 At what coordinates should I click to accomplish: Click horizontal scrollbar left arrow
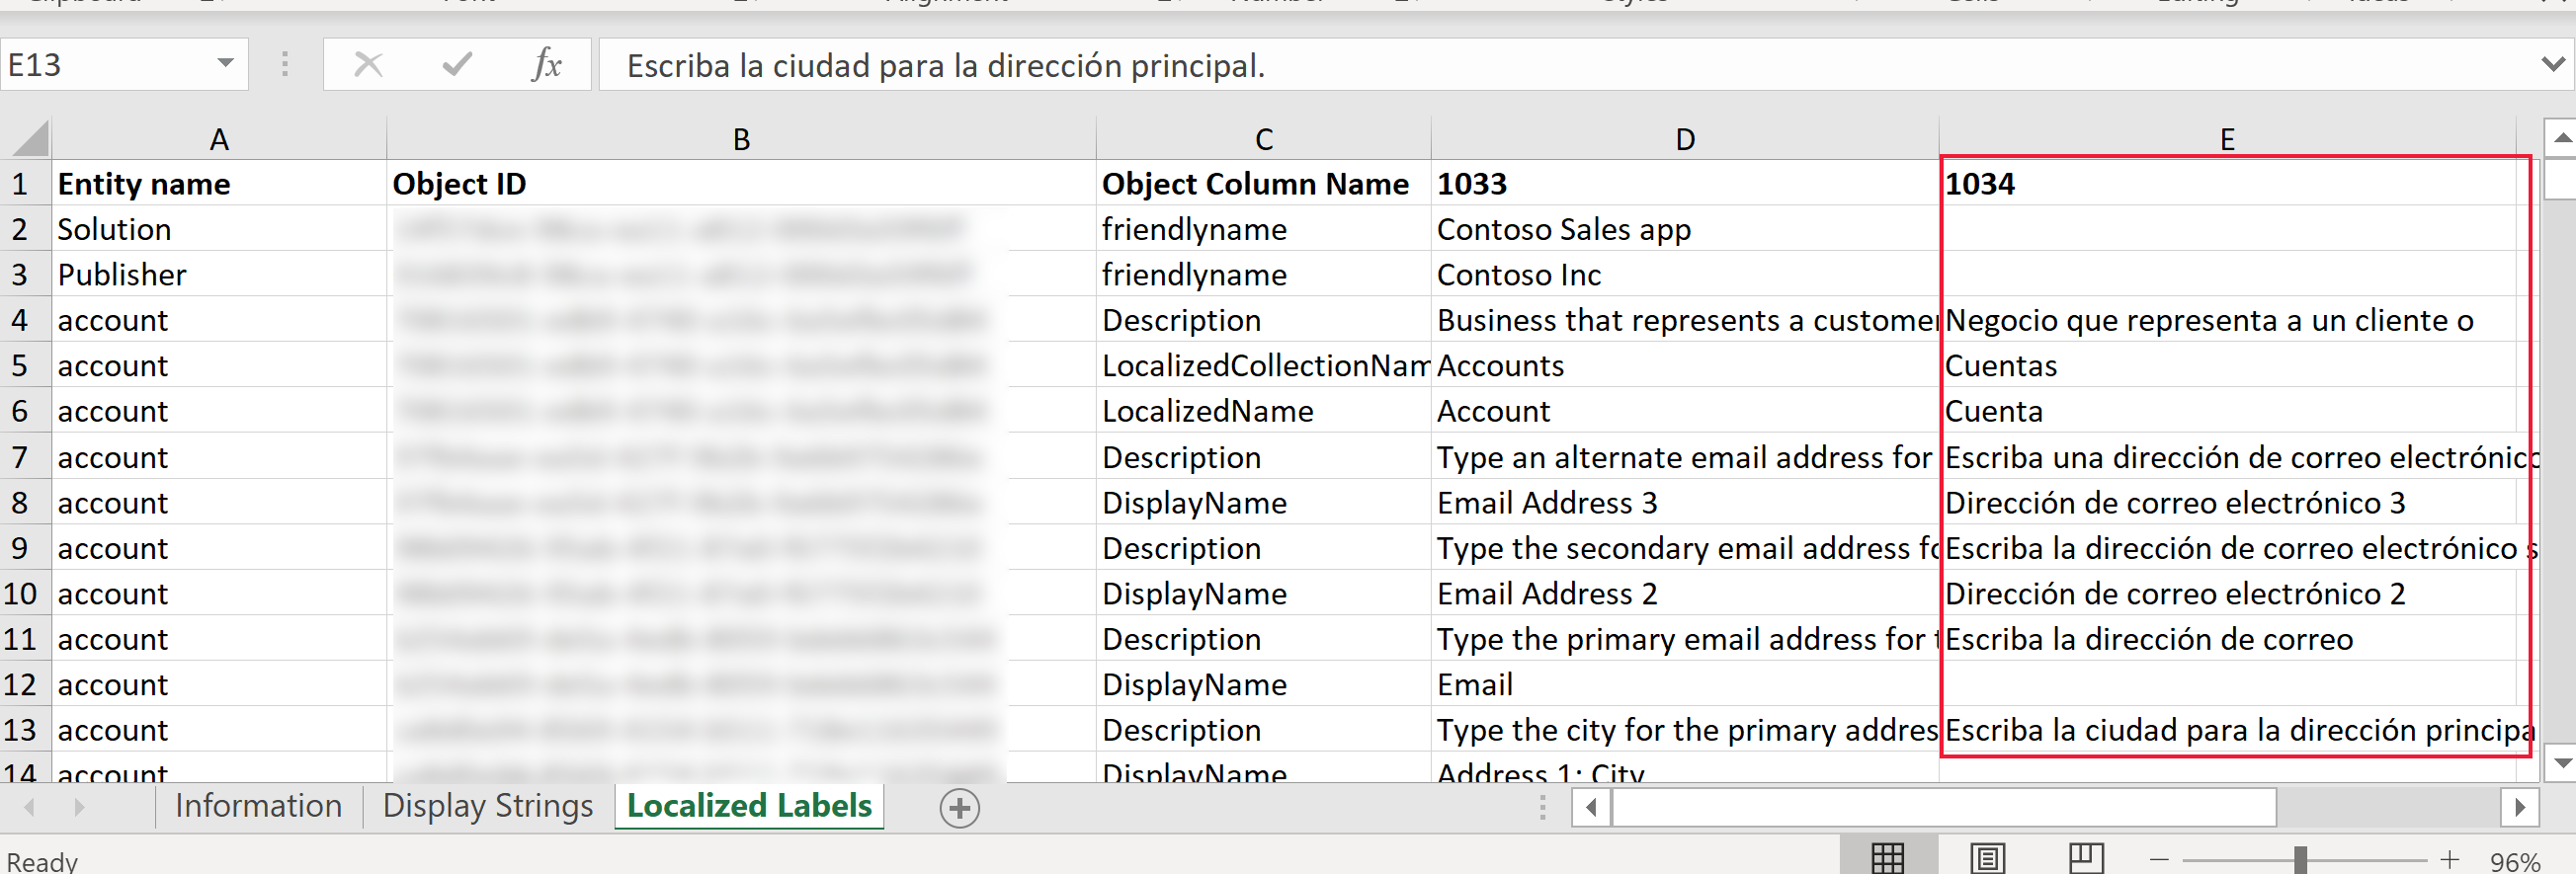click(x=1591, y=807)
